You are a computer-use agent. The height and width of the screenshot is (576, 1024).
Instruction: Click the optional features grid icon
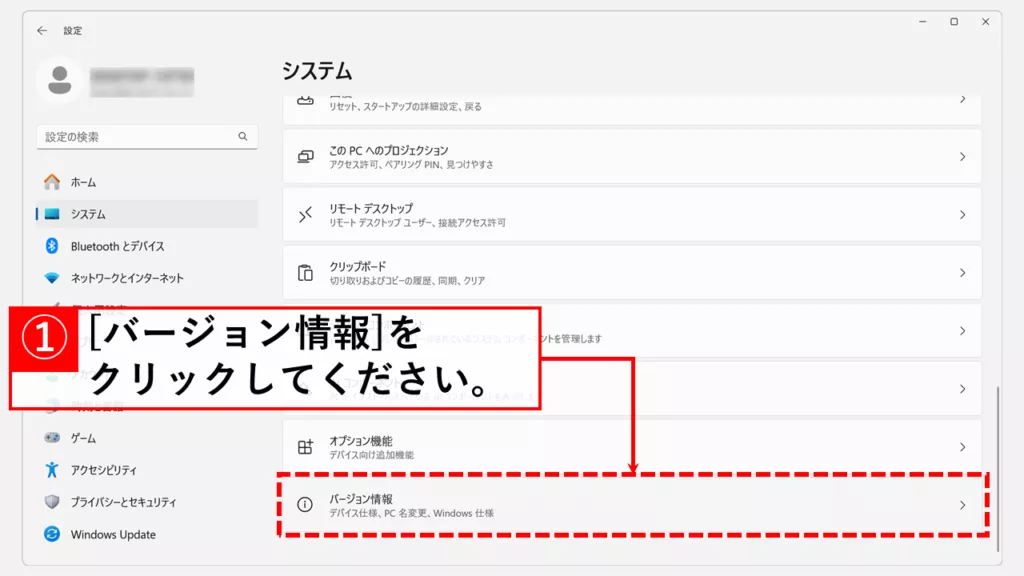tap(305, 447)
